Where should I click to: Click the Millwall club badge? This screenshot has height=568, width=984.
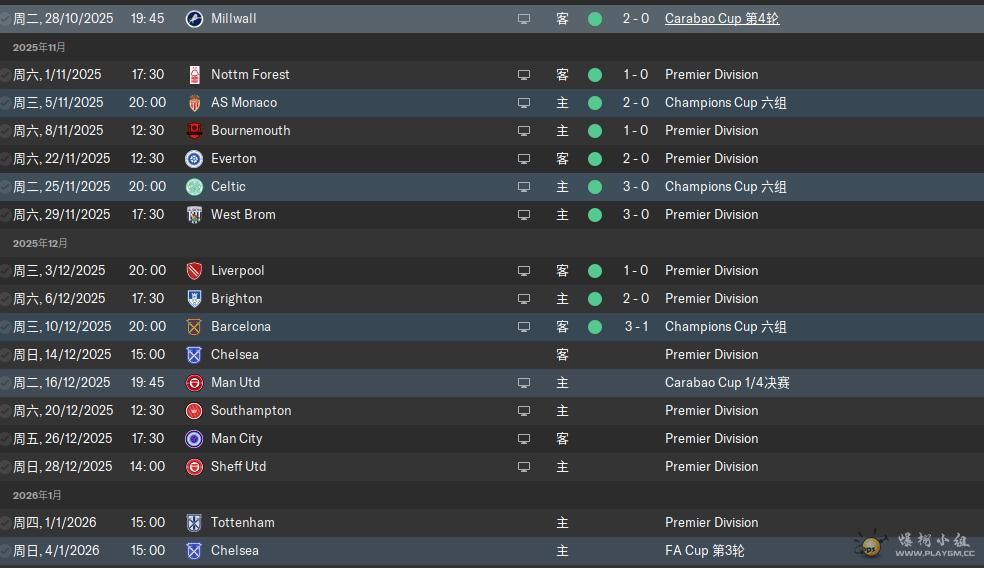[194, 19]
